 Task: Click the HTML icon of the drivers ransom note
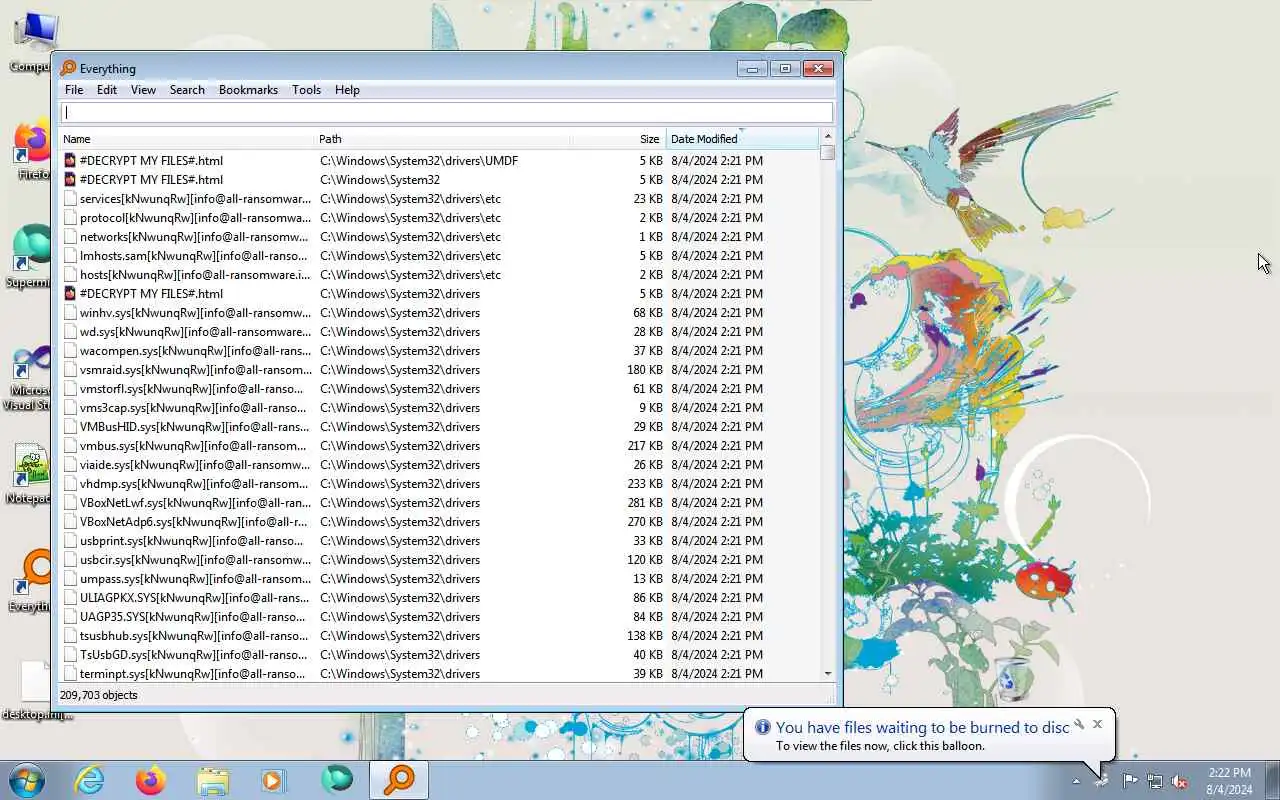point(70,293)
